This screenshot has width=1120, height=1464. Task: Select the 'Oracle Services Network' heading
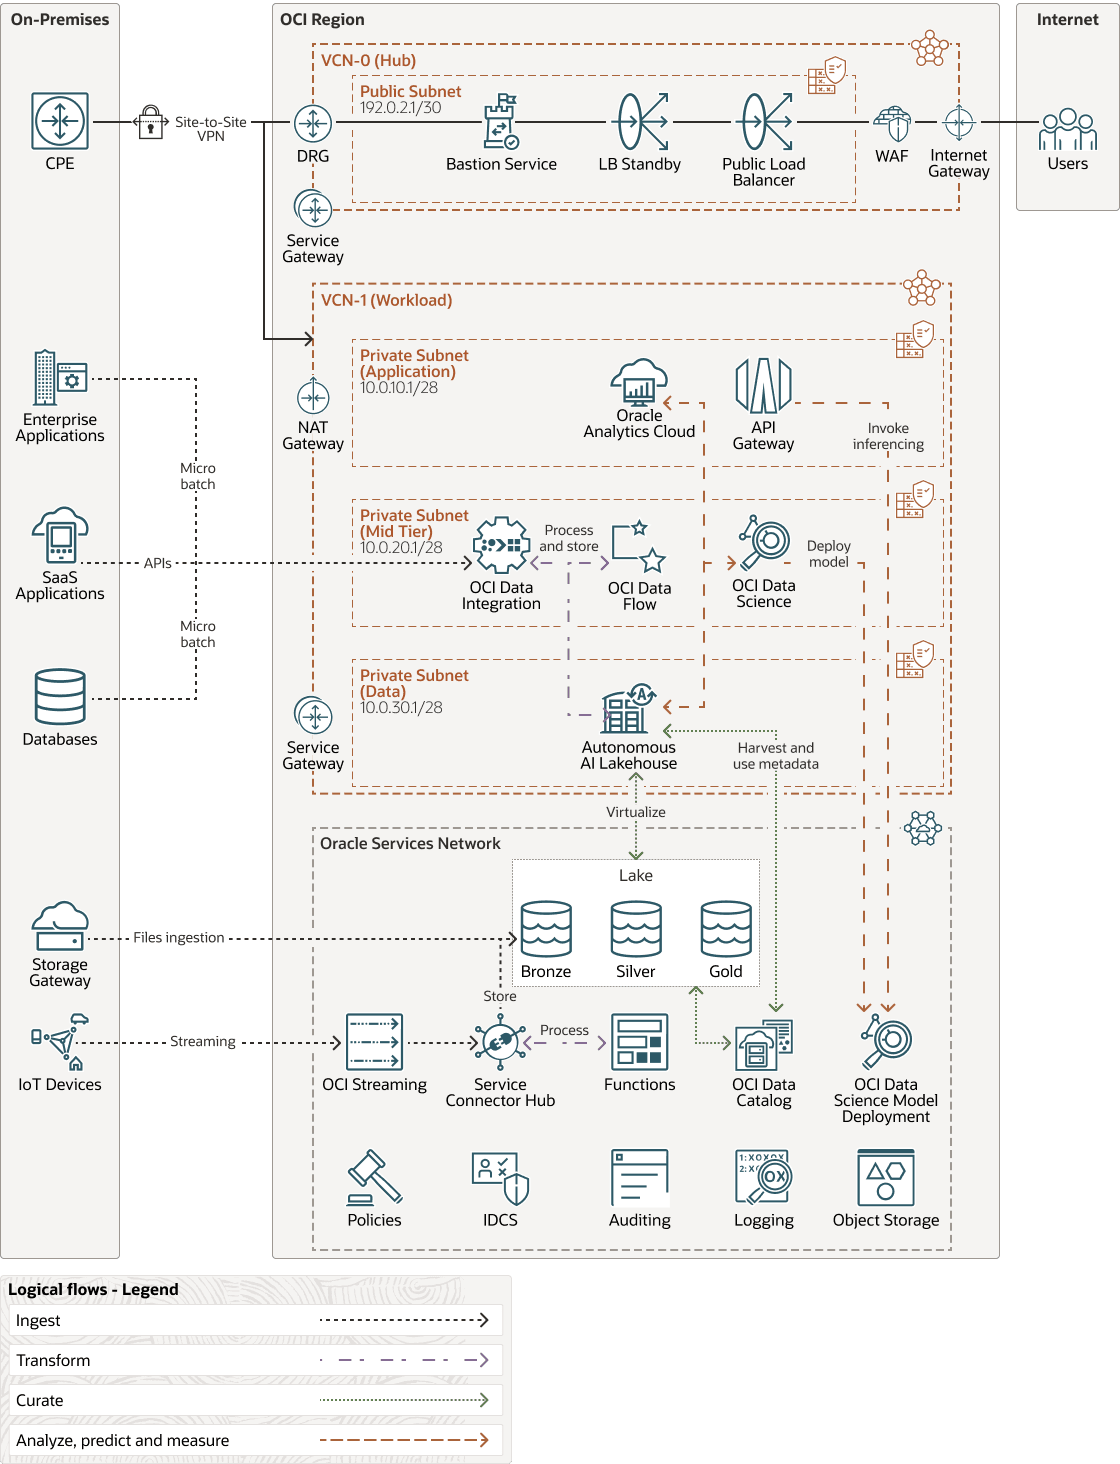pyautogui.click(x=410, y=843)
